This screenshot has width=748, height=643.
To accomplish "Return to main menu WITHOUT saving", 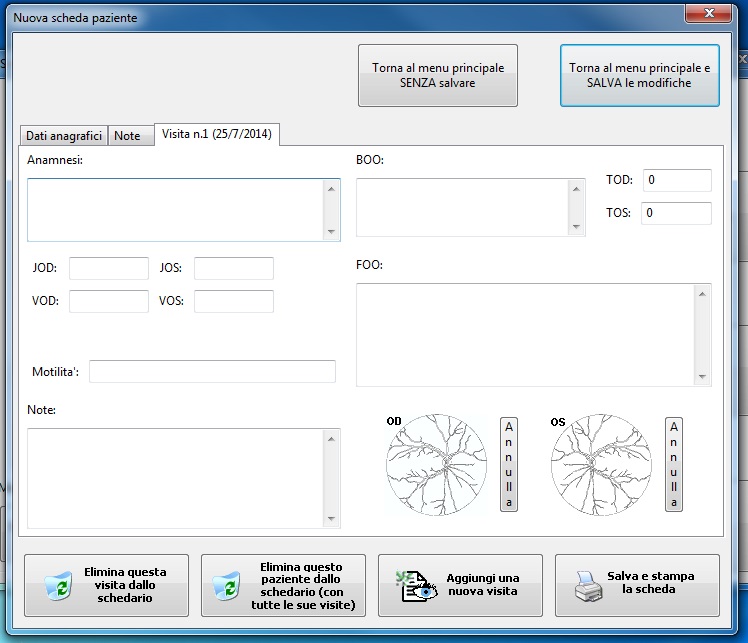I will [x=438, y=76].
